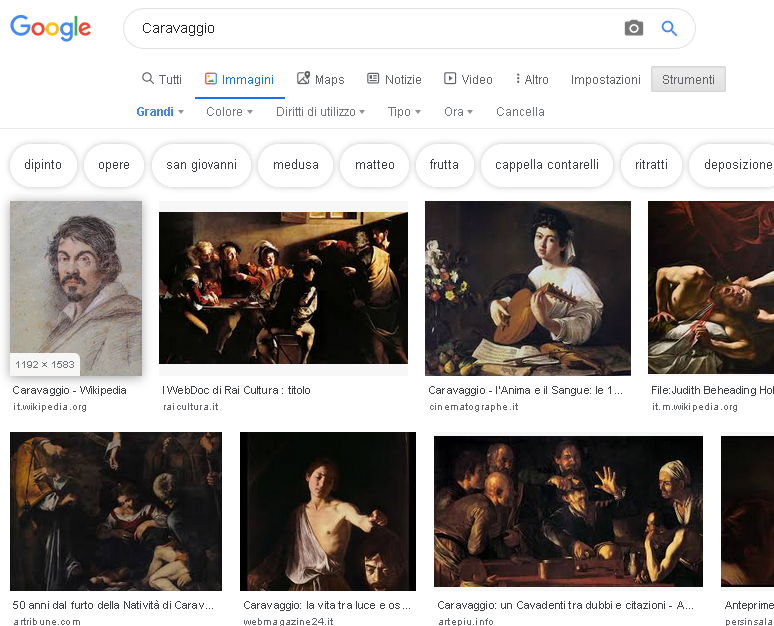
Task: Switch to the Video tab
Action: click(x=468, y=79)
